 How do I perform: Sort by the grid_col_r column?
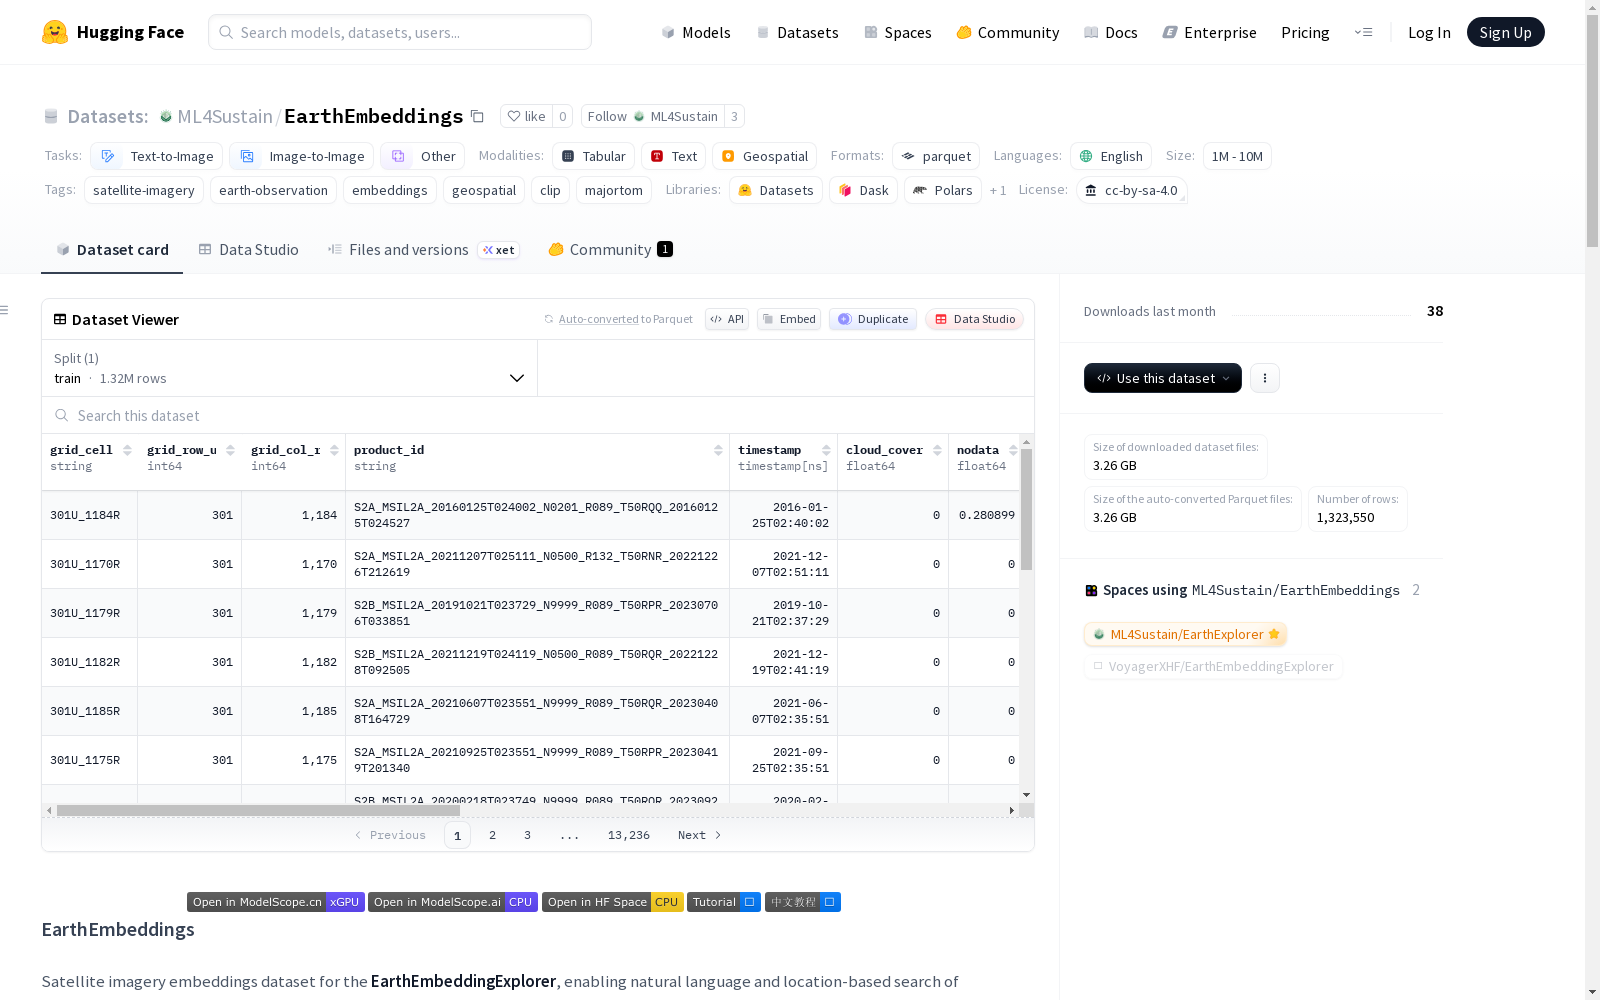tap(334, 450)
